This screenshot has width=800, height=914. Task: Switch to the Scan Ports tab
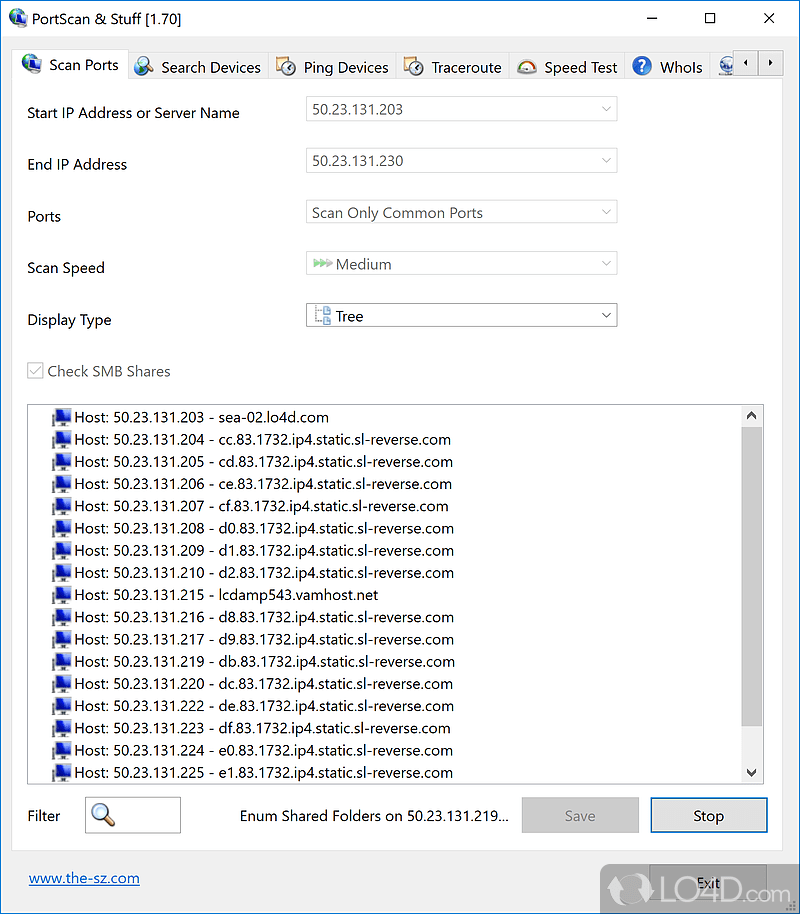point(70,65)
